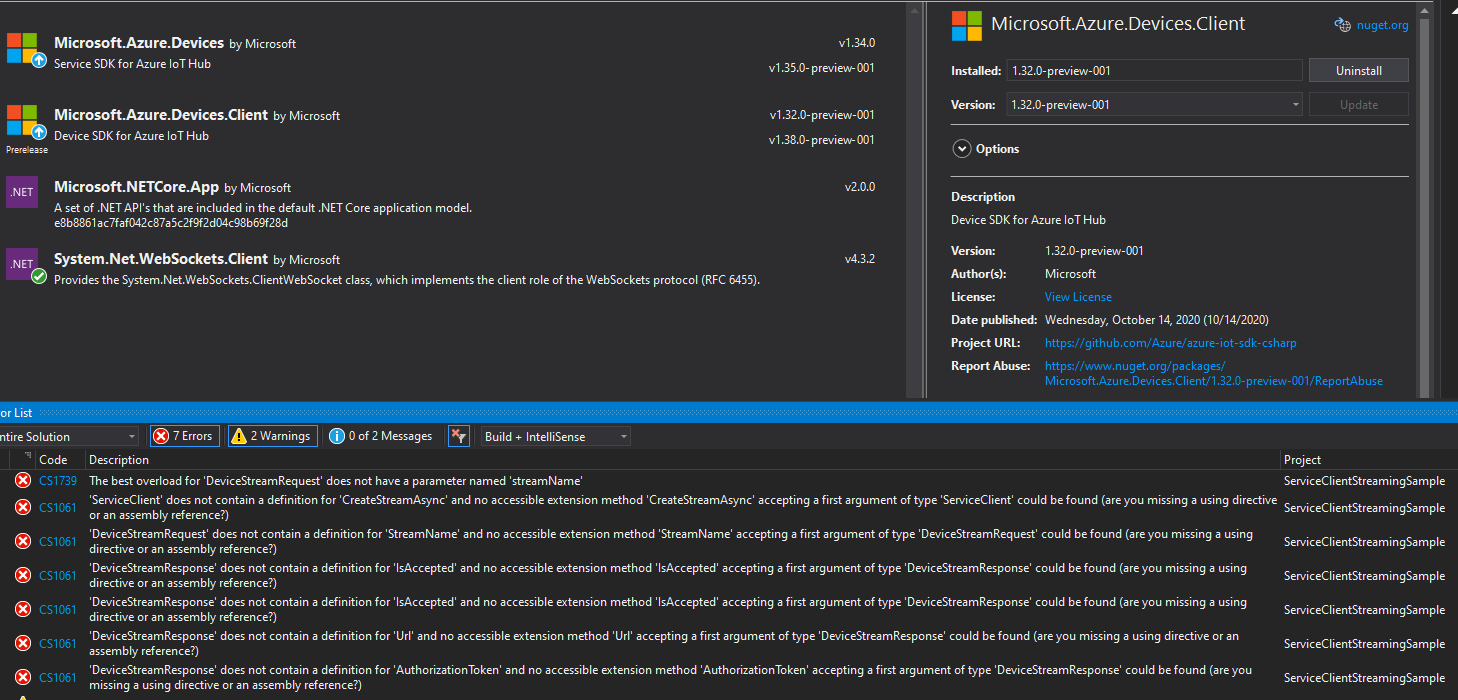This screenshot has height=700, width=1458.
Task: Click the multi-select filter icon in Error List
Action: coord(458,435)
